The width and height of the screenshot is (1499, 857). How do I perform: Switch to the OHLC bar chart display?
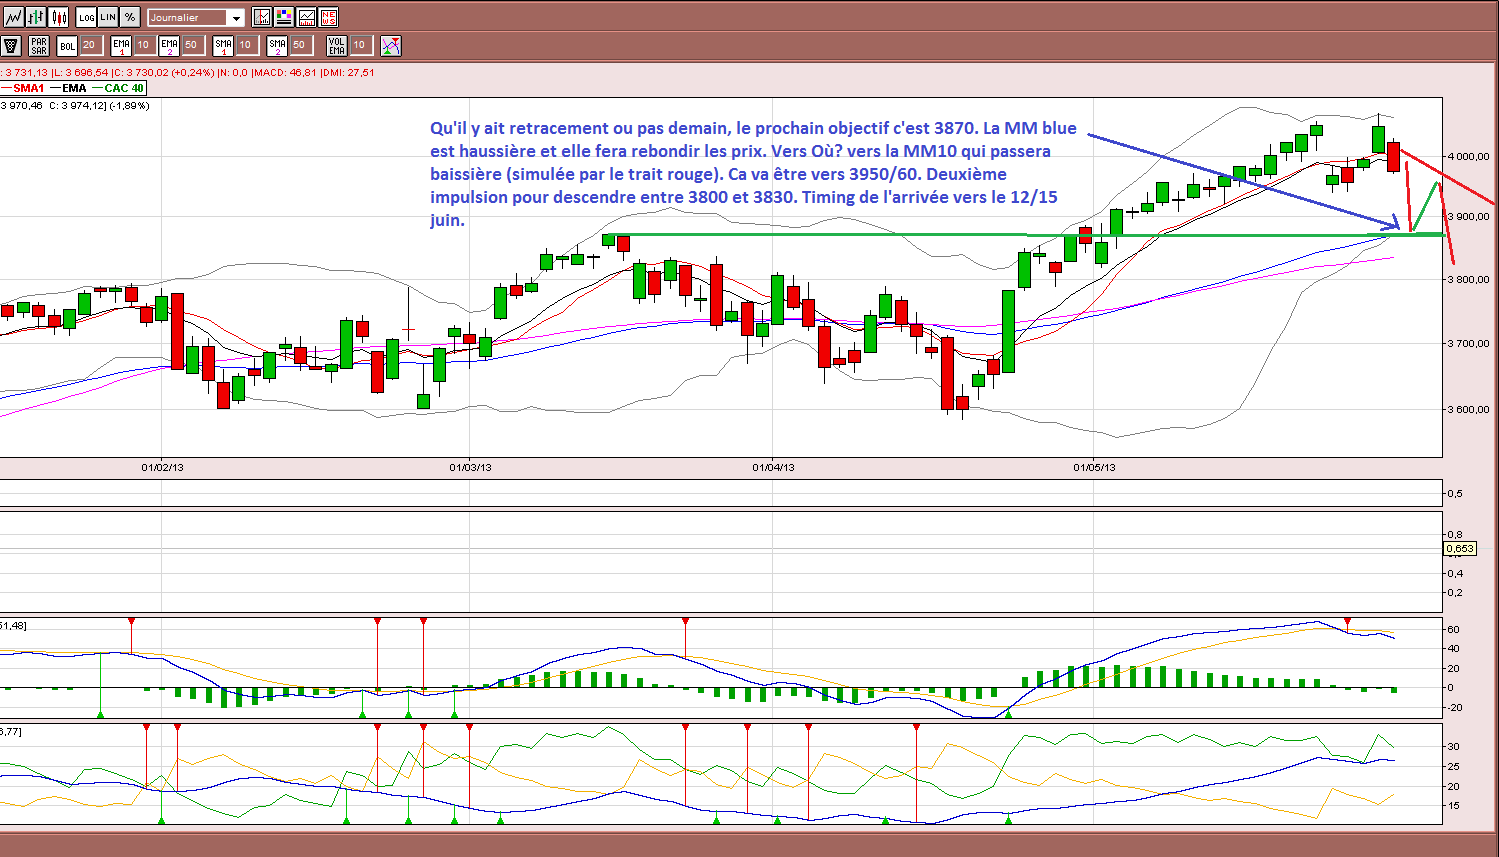[36, 17]
